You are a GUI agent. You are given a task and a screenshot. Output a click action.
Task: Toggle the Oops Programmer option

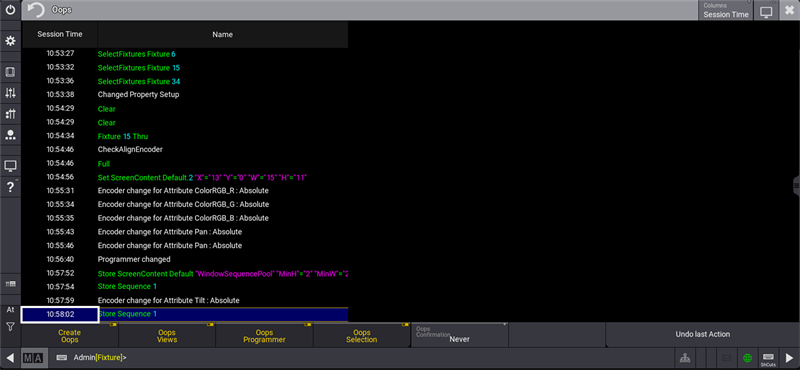point(264,336)
